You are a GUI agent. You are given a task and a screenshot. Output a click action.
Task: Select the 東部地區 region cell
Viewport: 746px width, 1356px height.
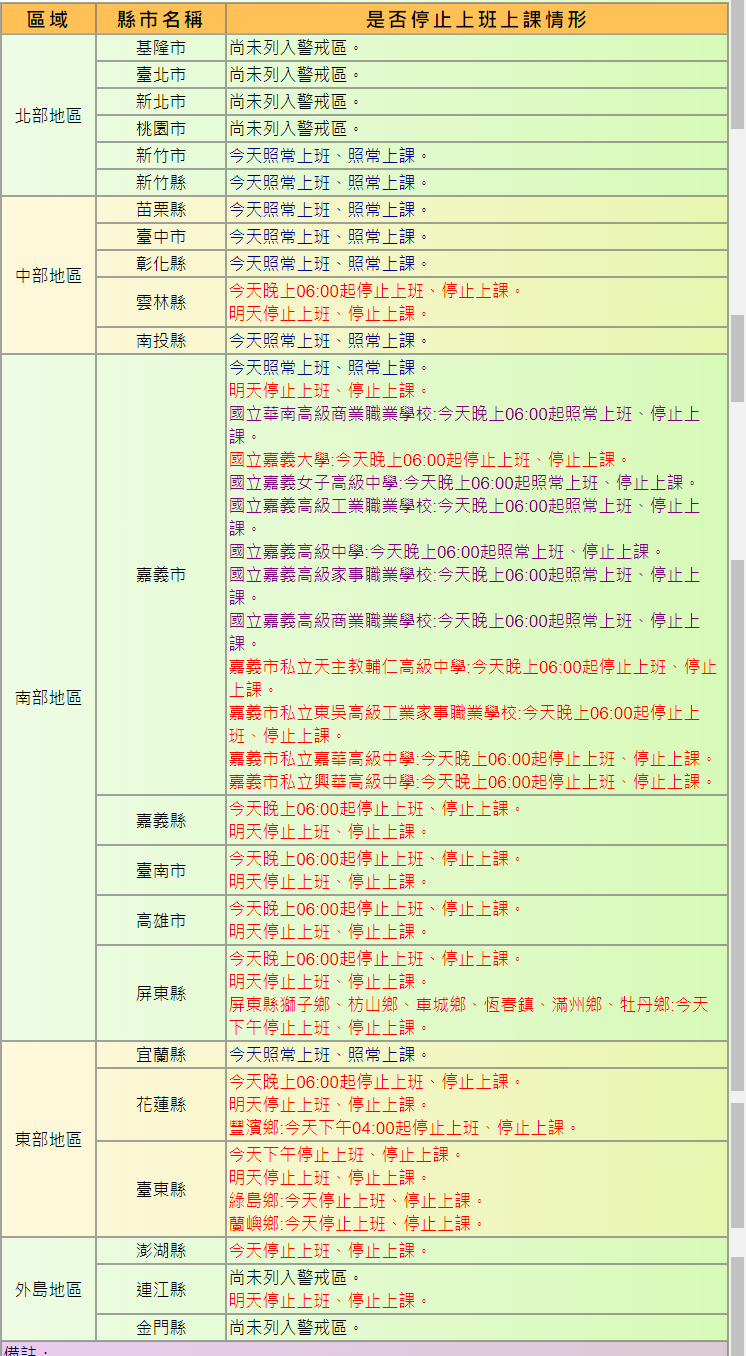click(48, 1139)
